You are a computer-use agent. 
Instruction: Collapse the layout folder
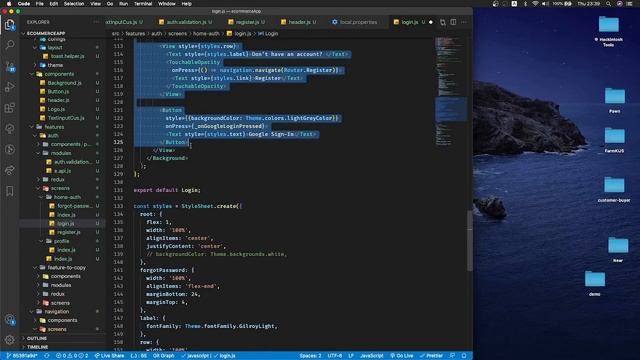pos(55,47)
